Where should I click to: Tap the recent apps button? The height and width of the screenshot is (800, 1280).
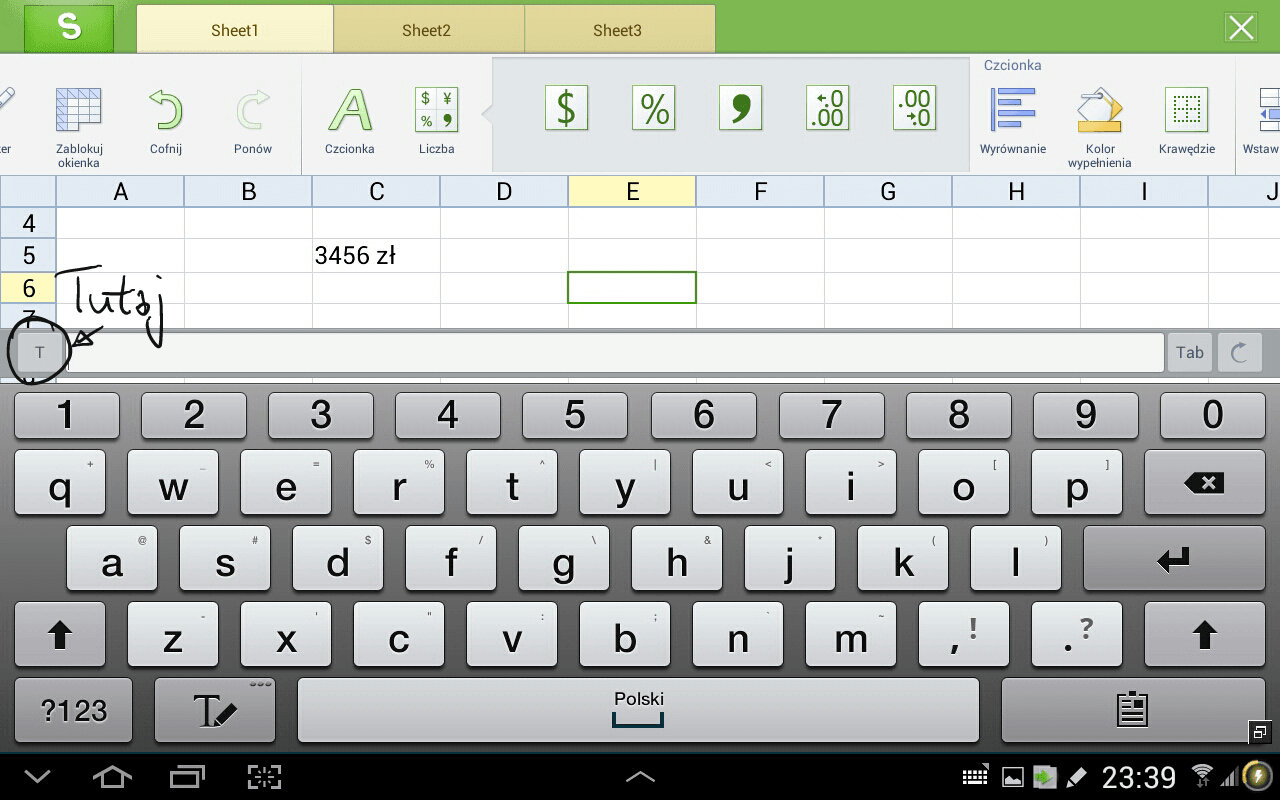pos(188,776)
